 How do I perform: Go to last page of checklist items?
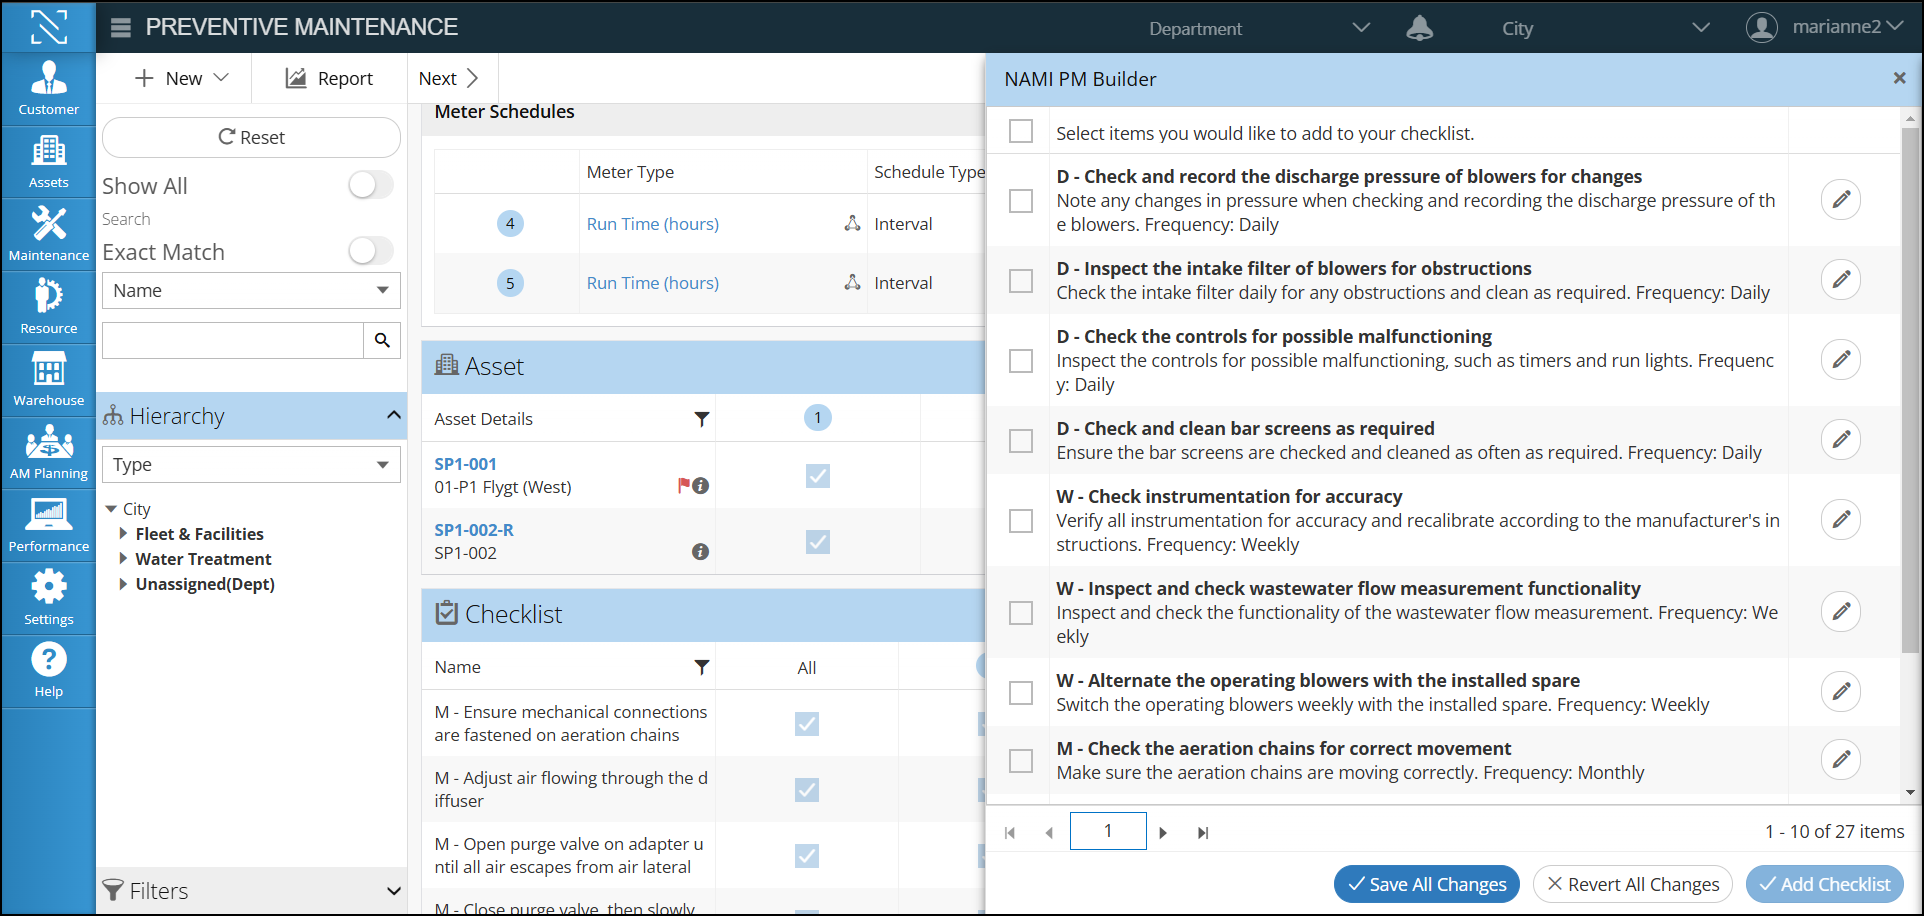[1203, 832]
